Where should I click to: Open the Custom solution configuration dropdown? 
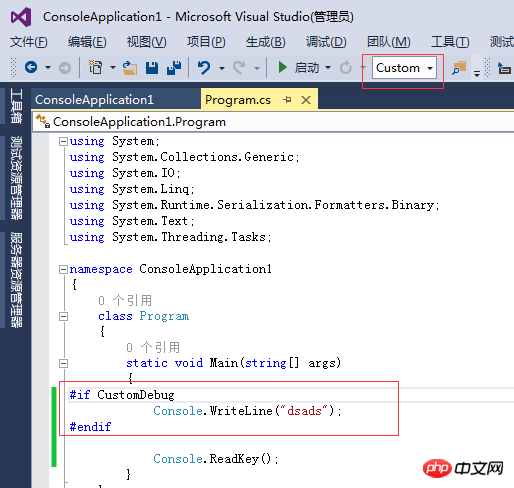click(x=404, y=68)
